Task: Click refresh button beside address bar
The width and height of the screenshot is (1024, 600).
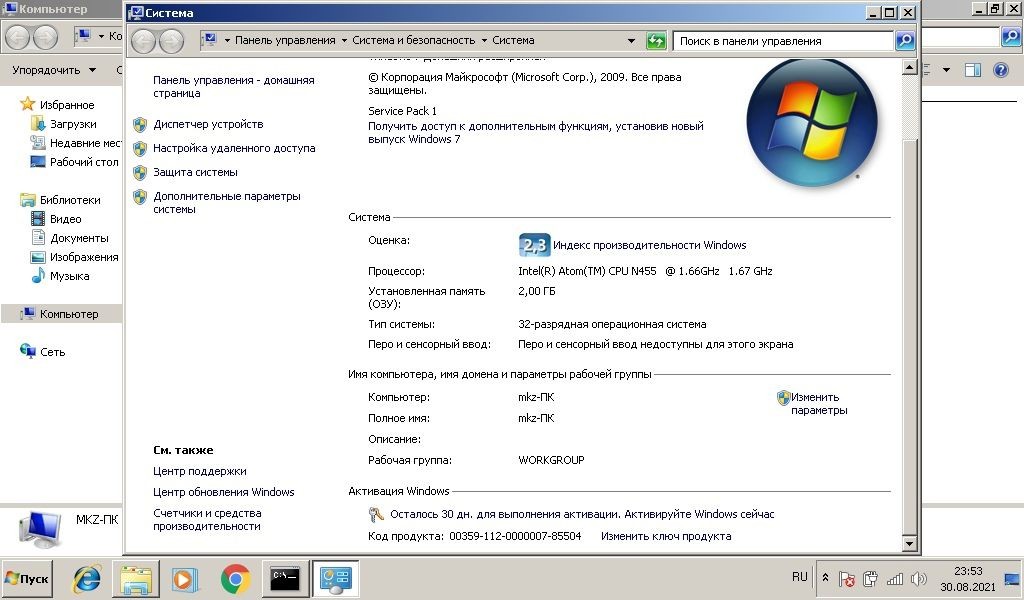Action: coord(656,40)
